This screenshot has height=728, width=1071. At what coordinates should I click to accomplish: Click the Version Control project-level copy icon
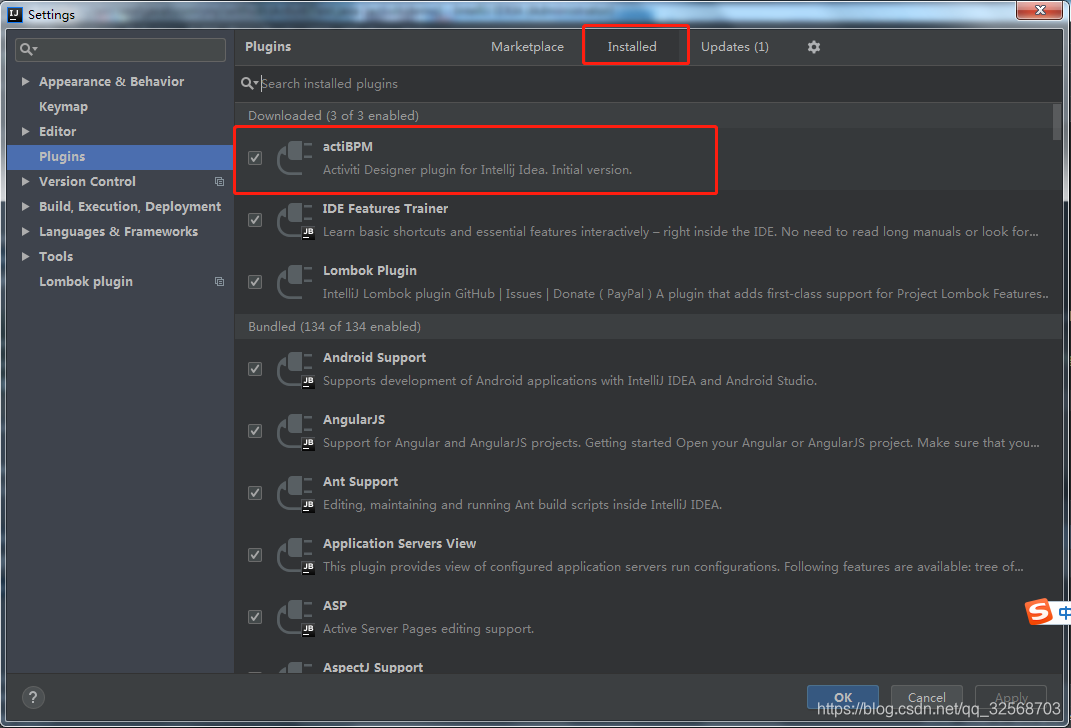pos(219,182)
